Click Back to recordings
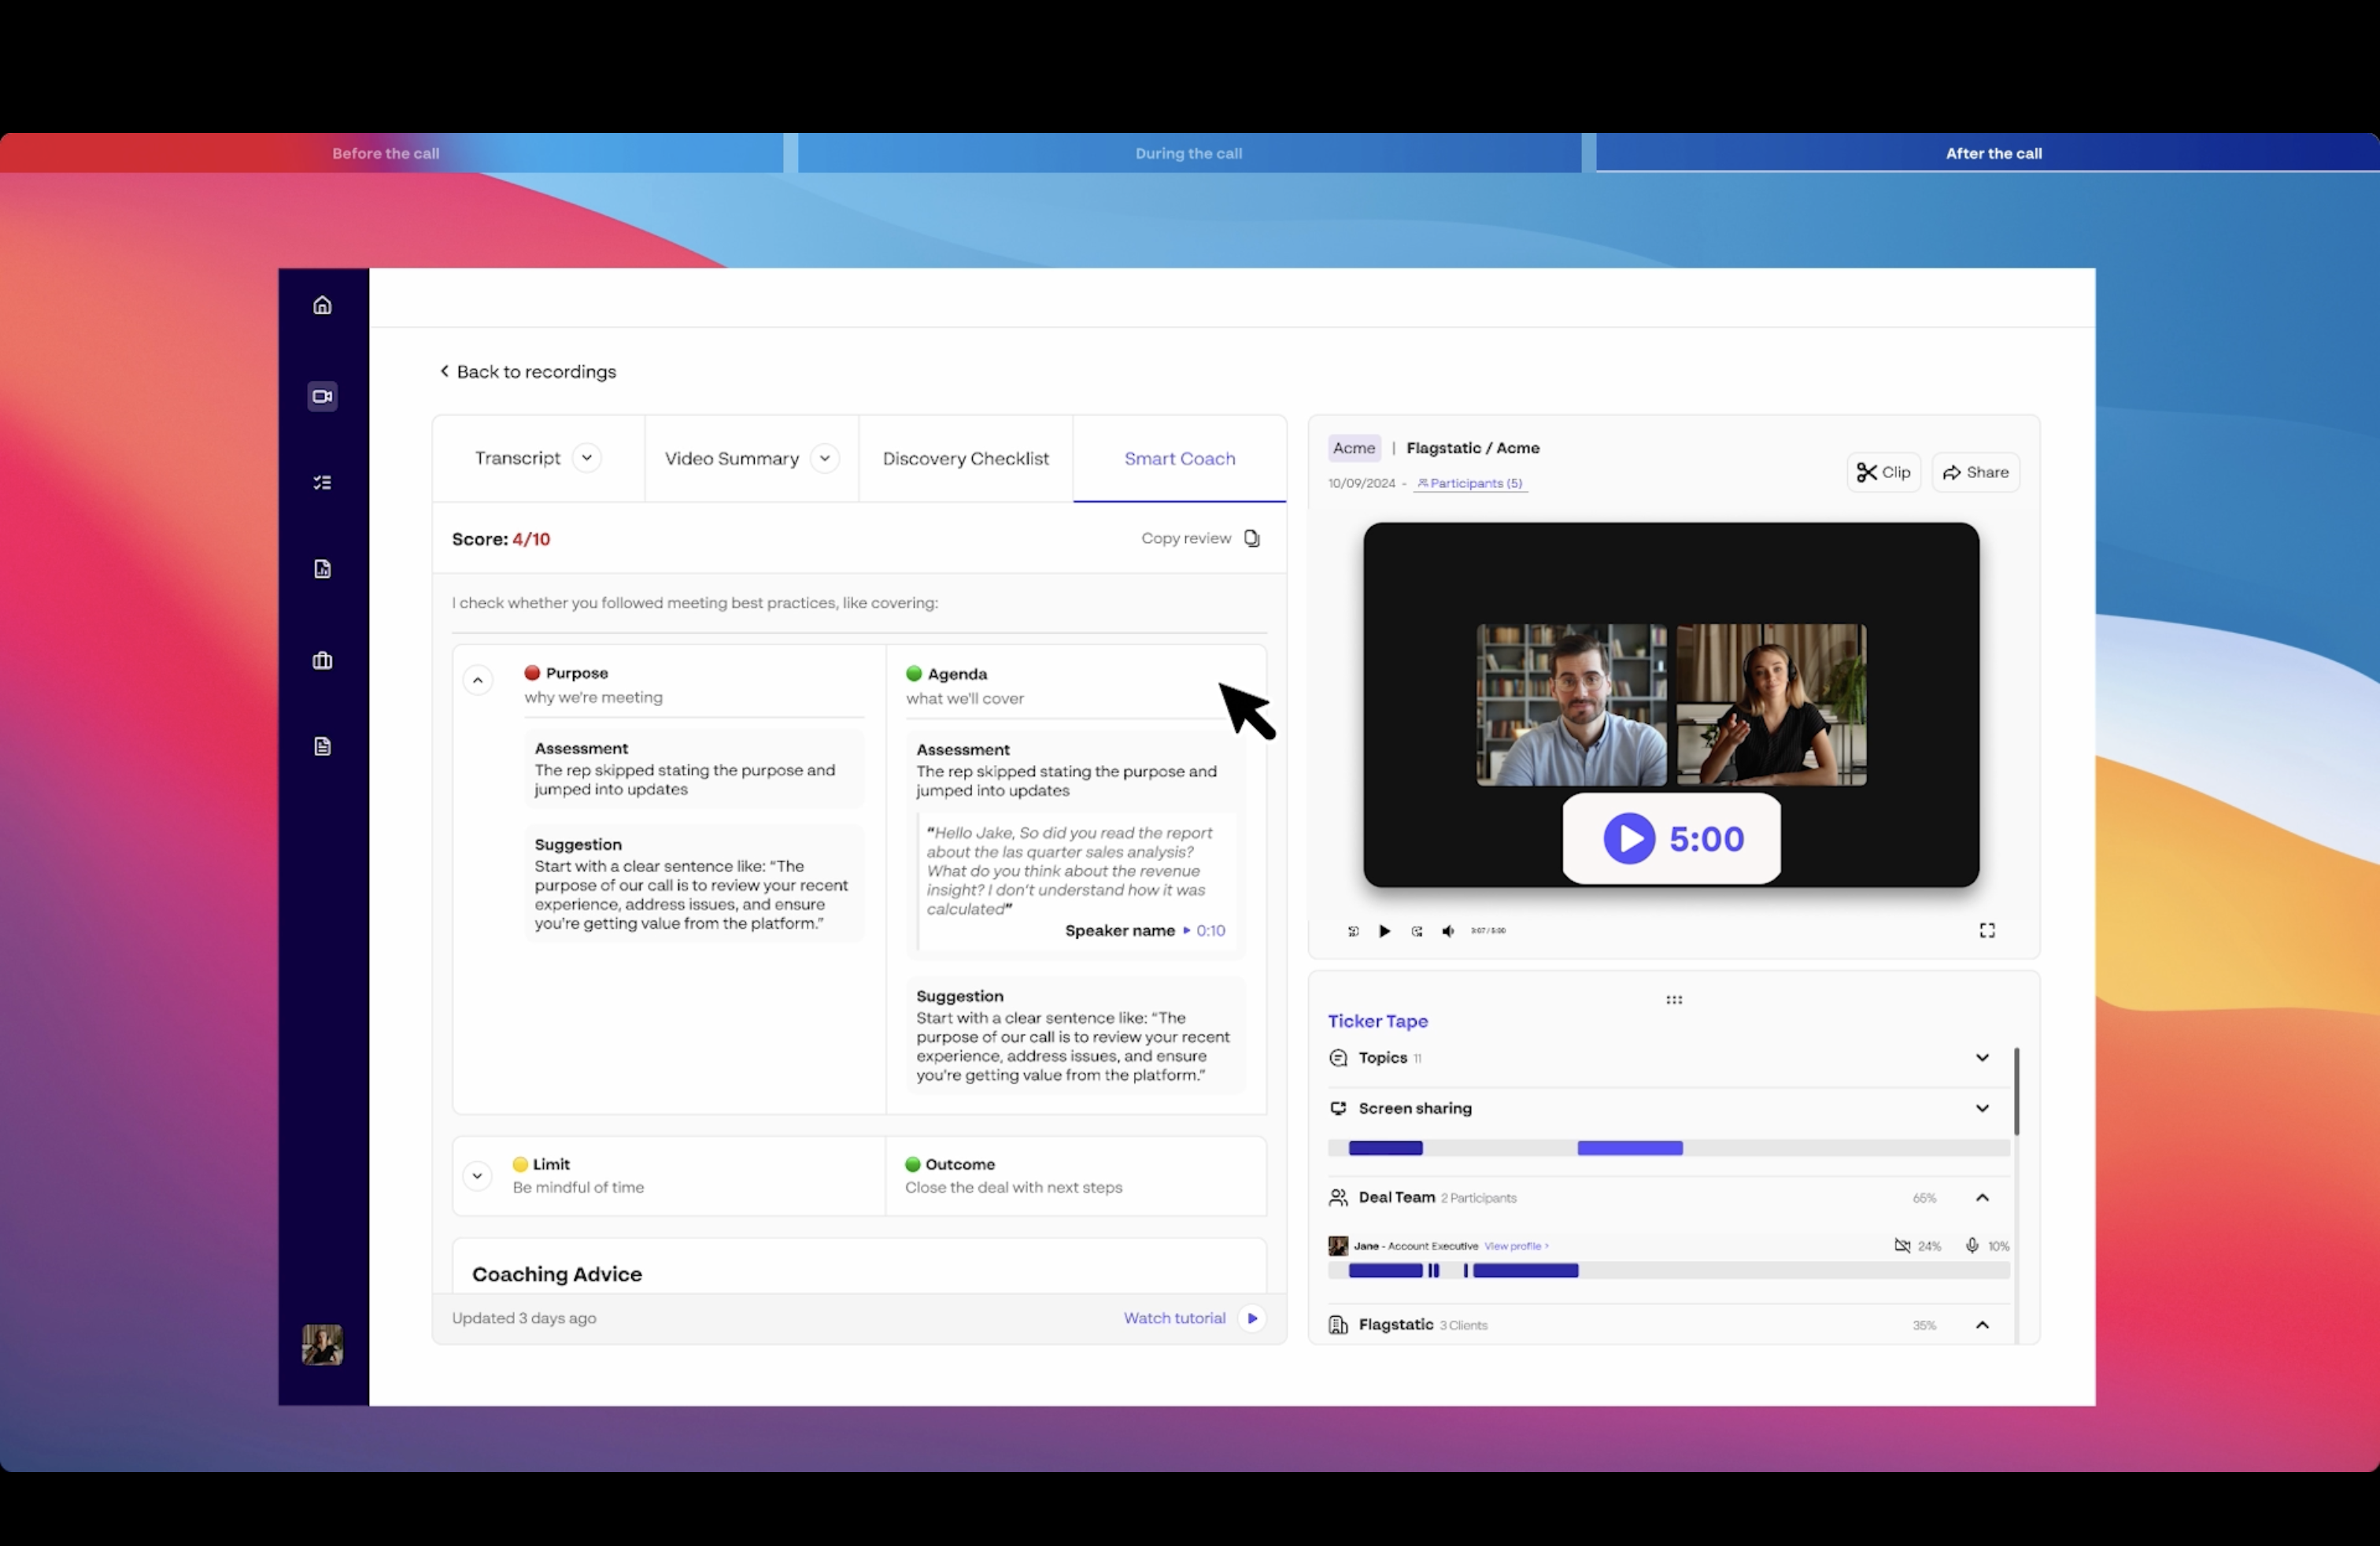The image size is (2380, 1546). [528, 371]
